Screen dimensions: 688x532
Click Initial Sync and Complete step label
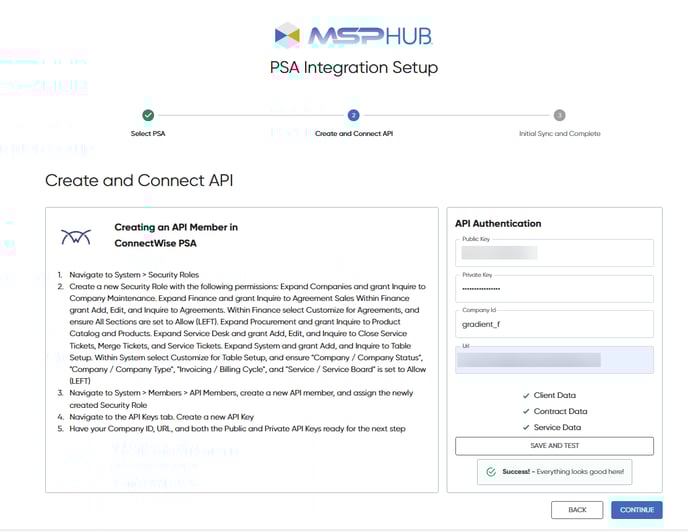[x=559, y=133]
